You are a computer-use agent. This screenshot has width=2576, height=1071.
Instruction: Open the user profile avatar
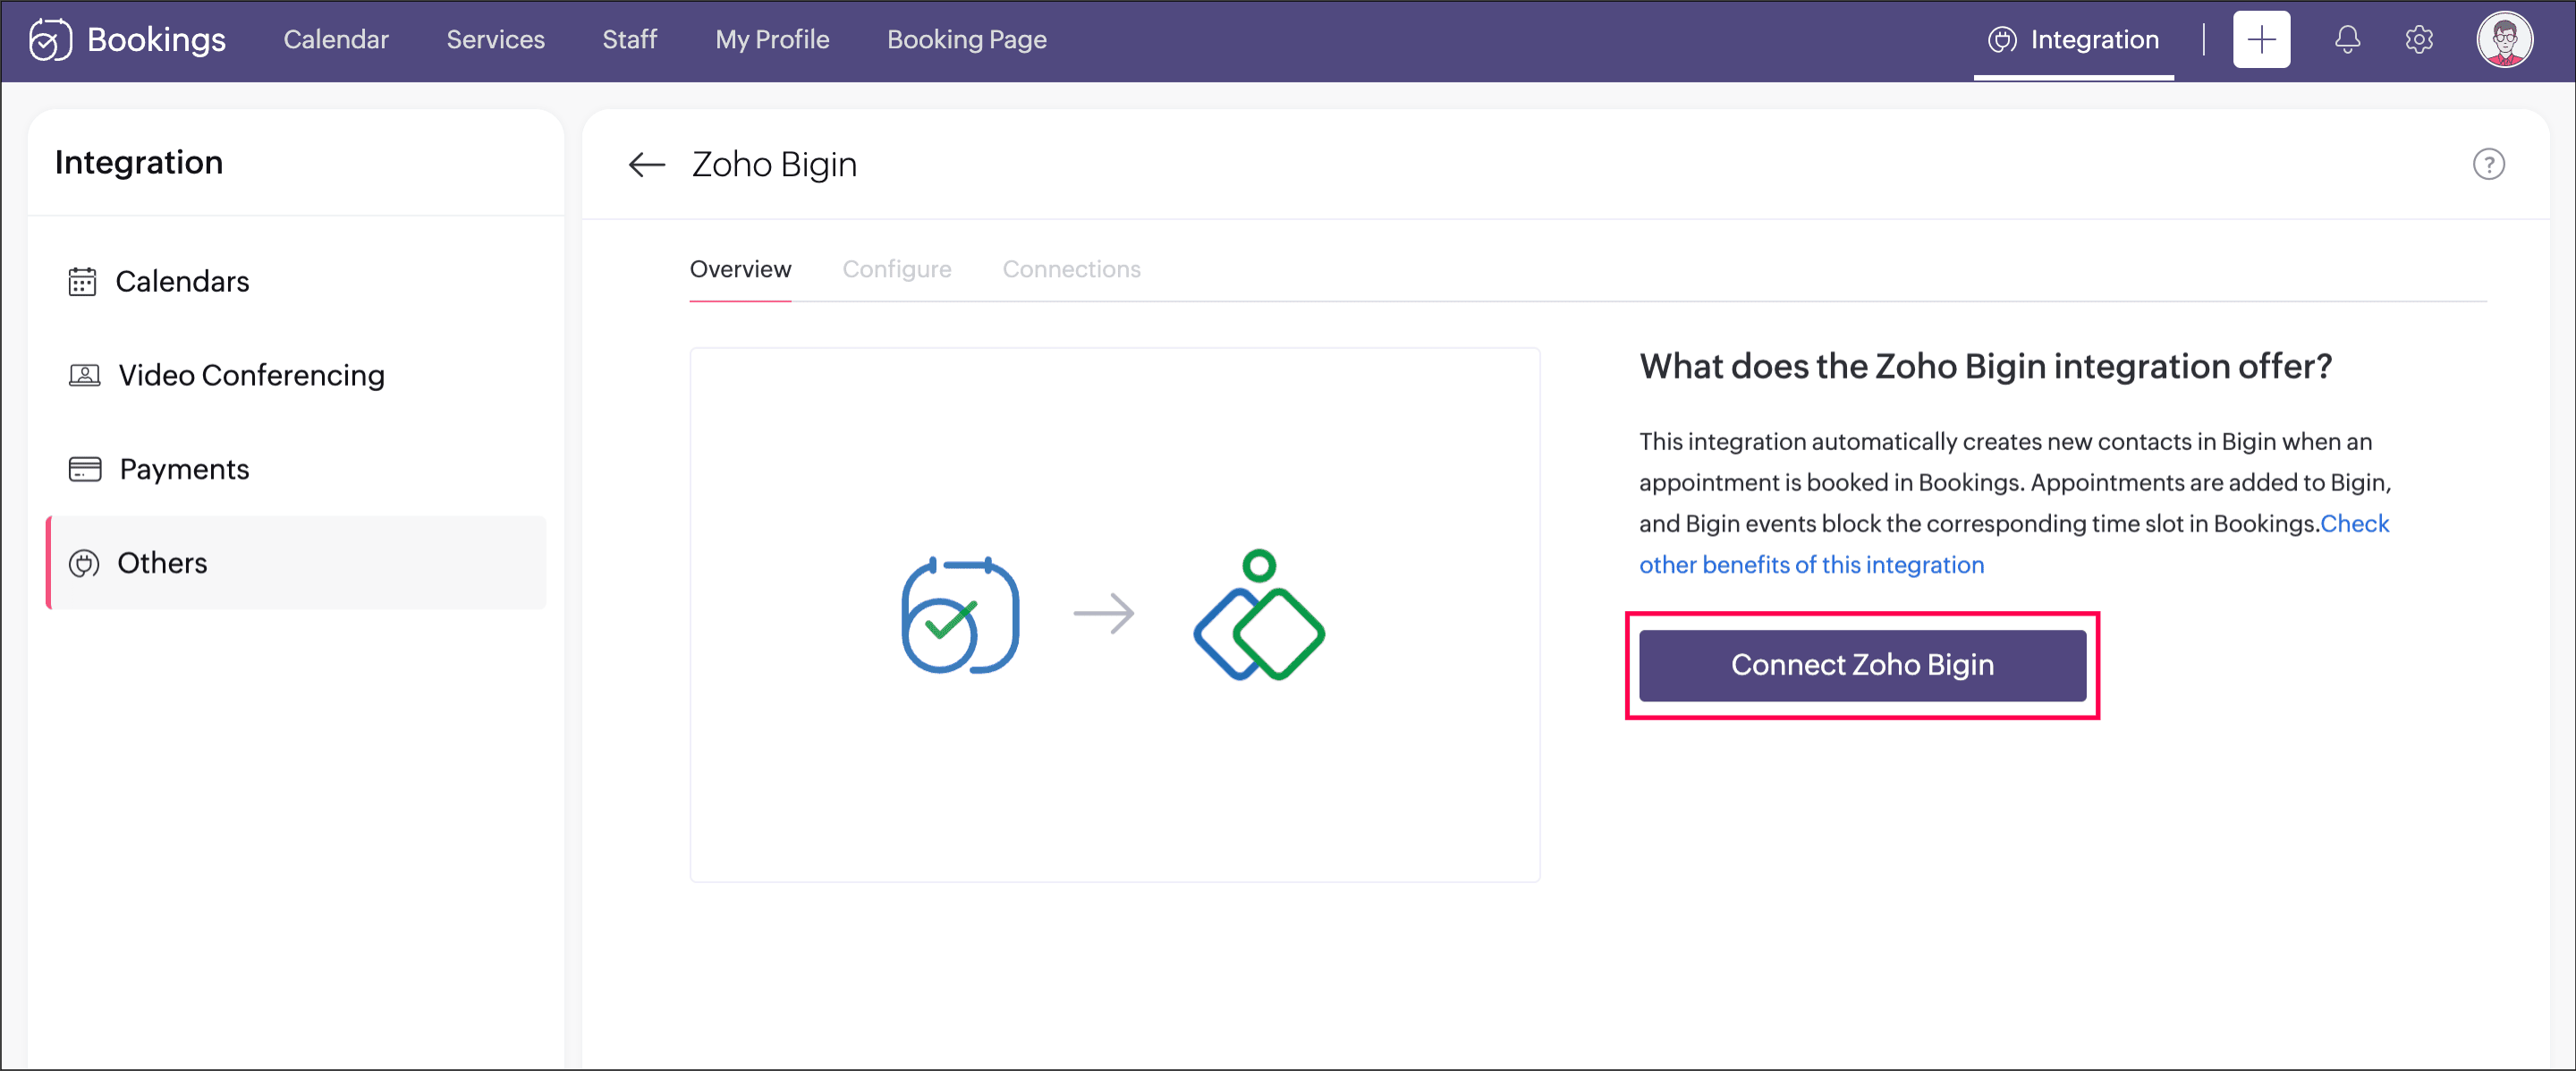tap(2503, 40)
